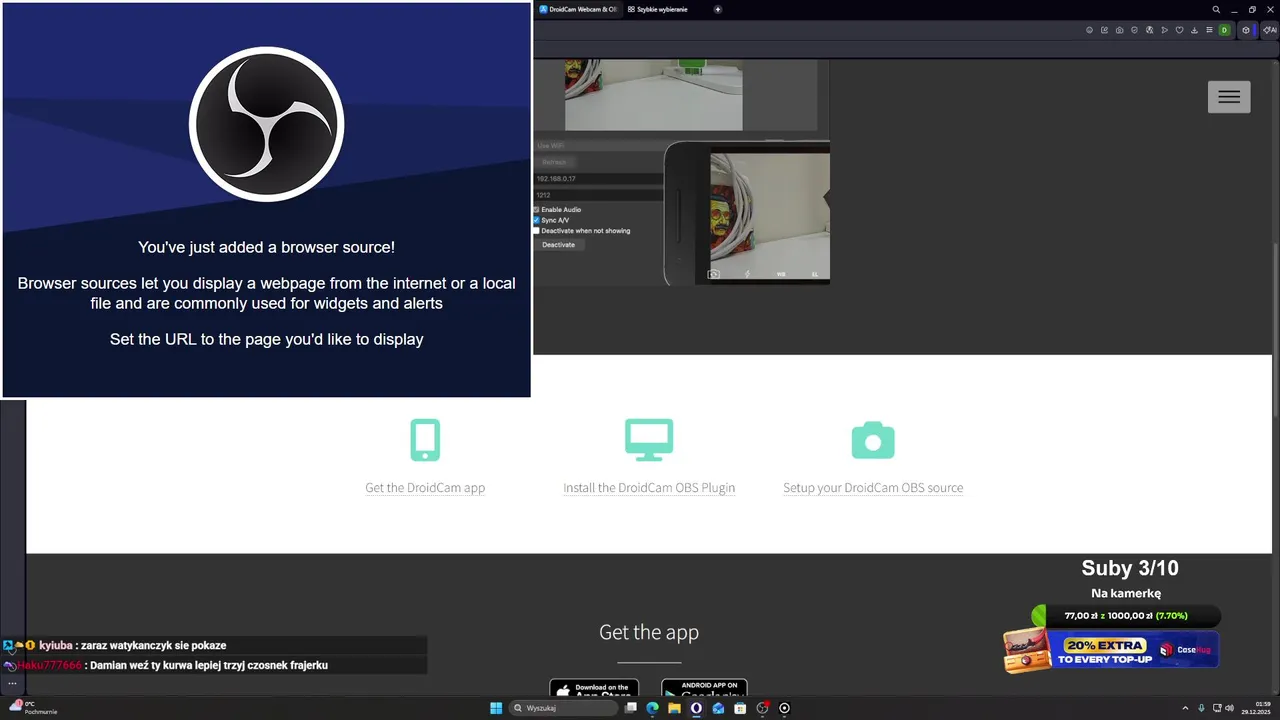Click the Wyszukaj taskbar search box
The height and width of the screenshot is (720, 1280).
(x=564, y=708)
